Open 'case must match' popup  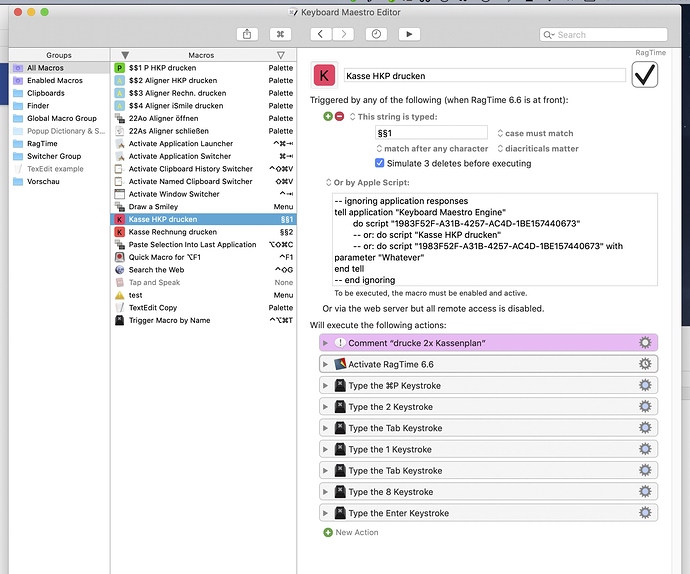point(535,133)
